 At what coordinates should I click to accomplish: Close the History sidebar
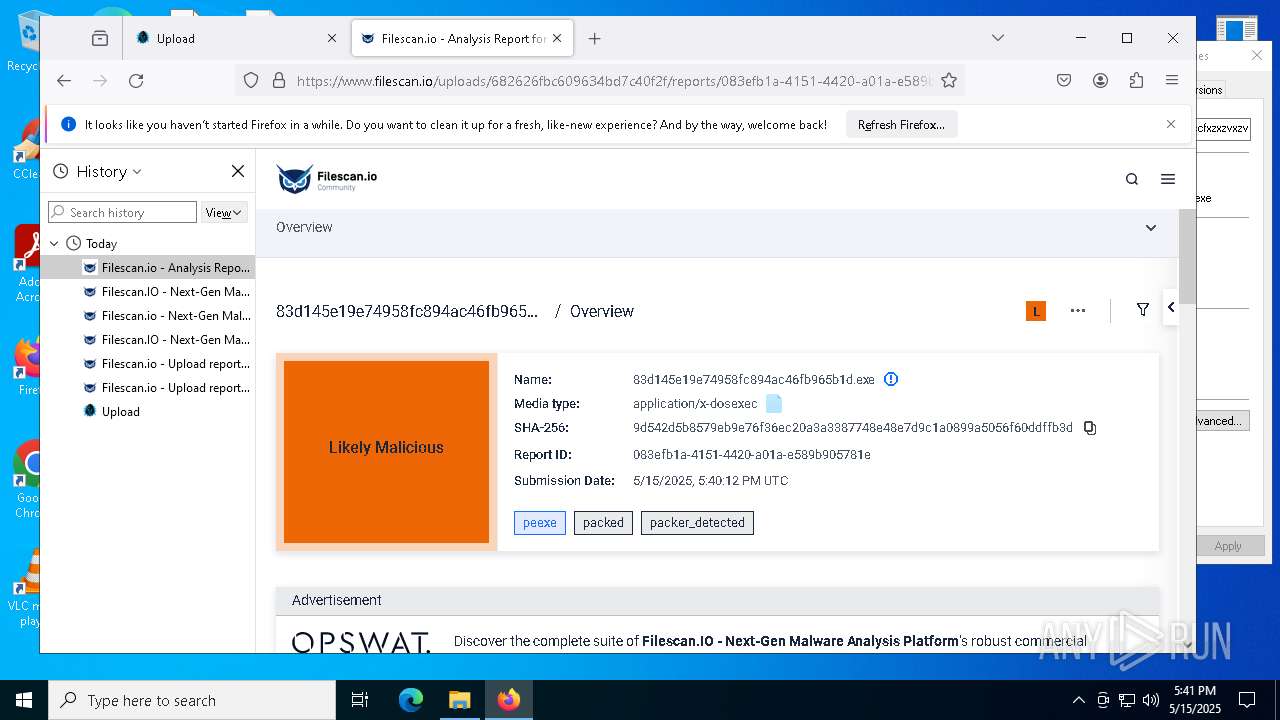pos(238,171)
